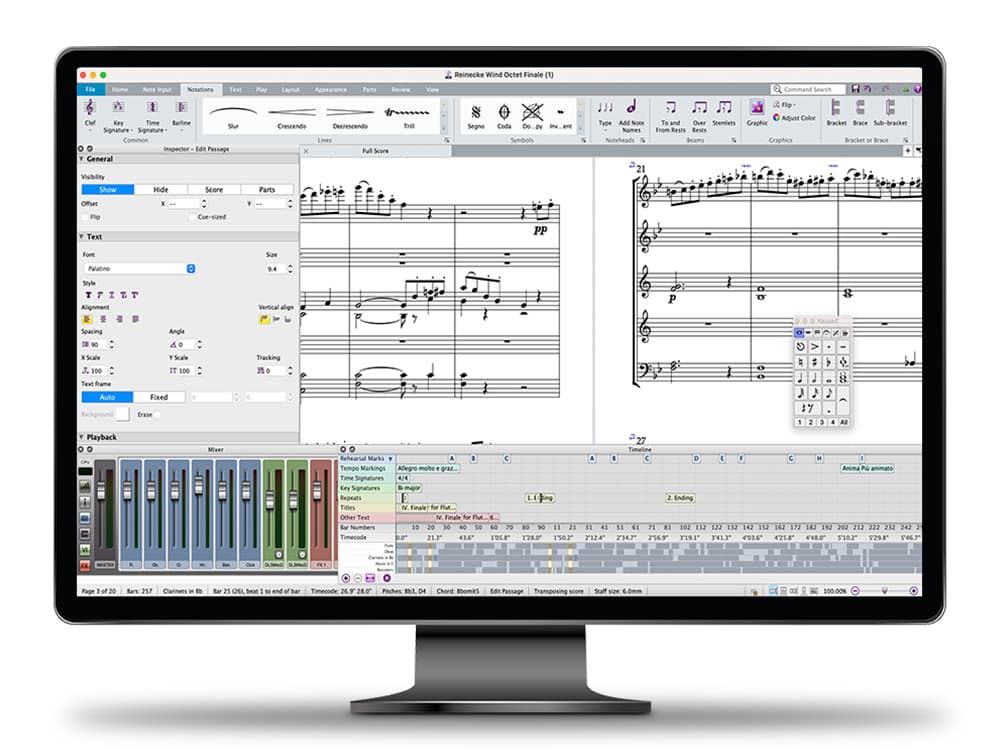
Task: Choose the Decrescendo hairpin line
Action: tap(350, 114)
